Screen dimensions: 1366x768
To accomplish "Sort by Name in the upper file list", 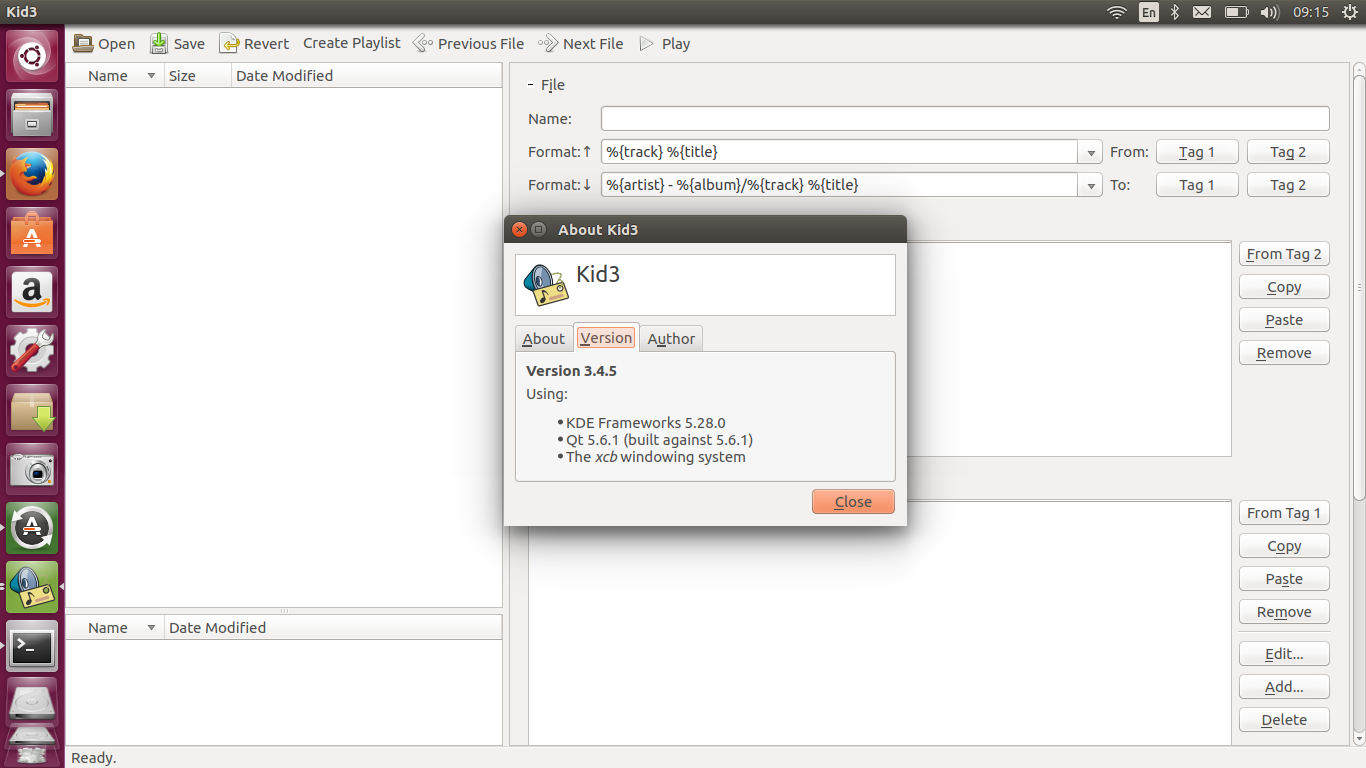I will pyautogui.click(x=115, y=76).
